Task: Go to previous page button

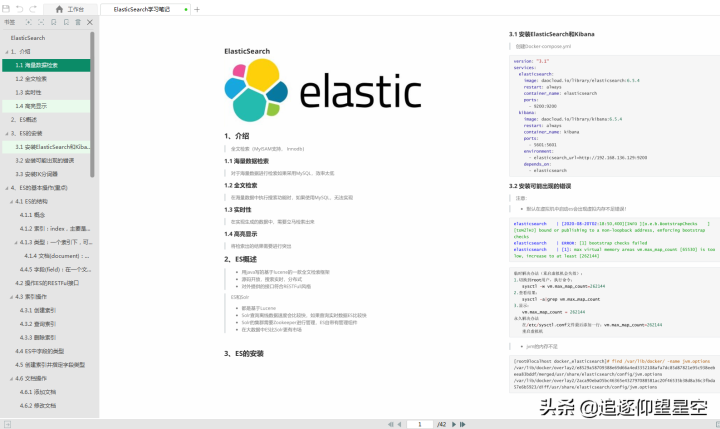Action: [399, 424]
